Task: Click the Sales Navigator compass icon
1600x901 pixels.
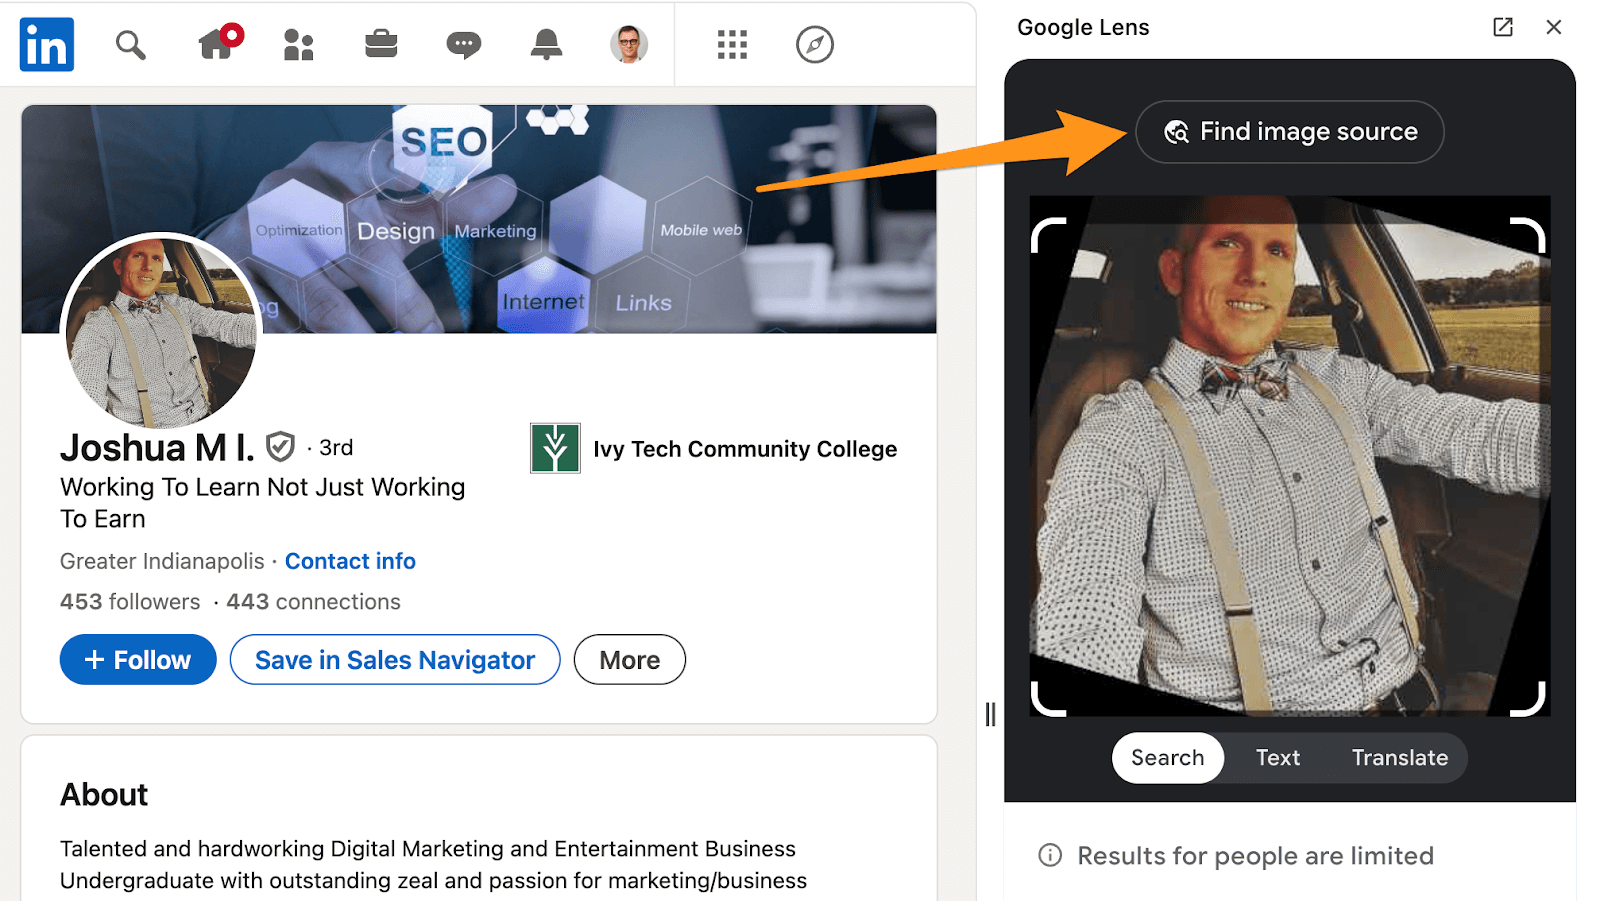Action: coord(814,45)
